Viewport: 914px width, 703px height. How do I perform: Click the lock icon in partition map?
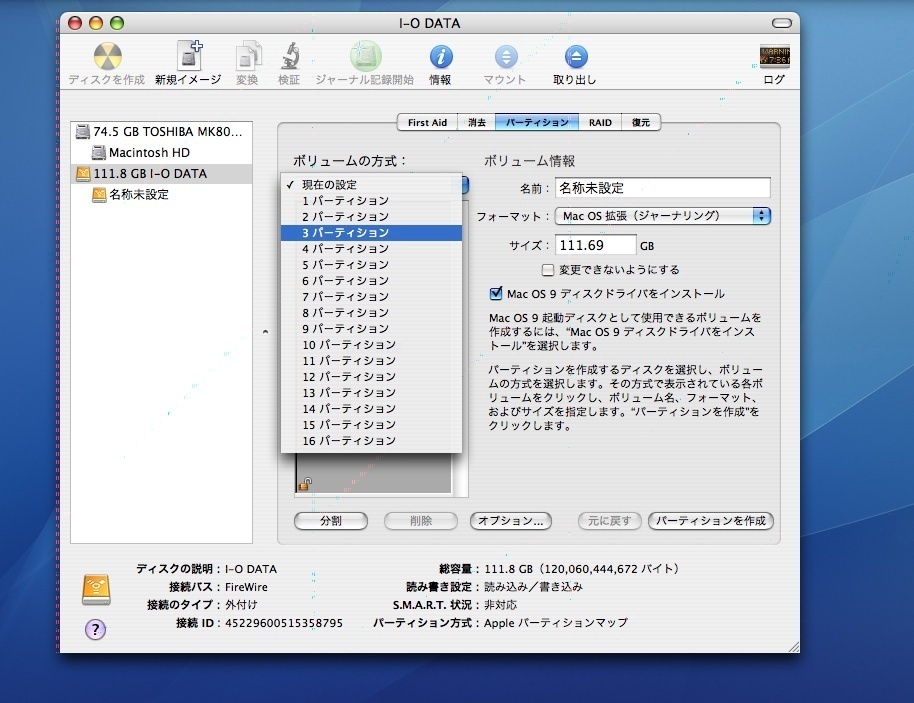305,484
